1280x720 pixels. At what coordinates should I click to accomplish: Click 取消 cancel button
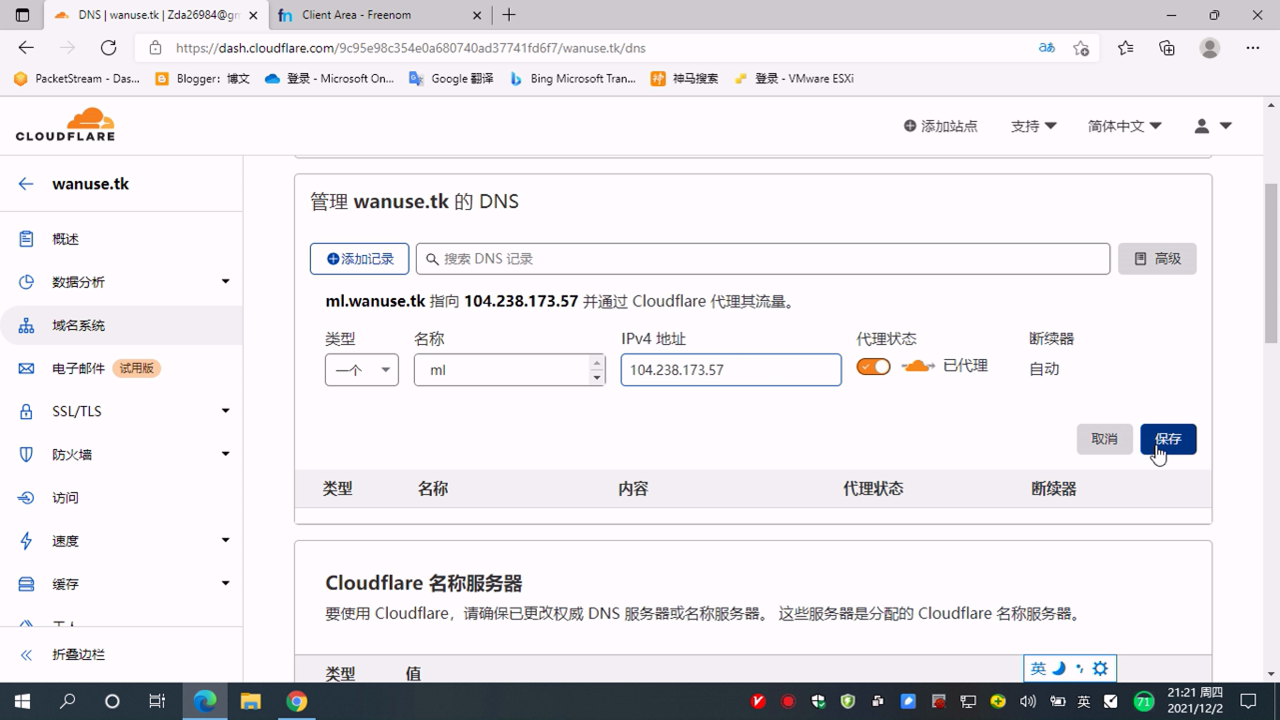click(x=1104, y=439)
